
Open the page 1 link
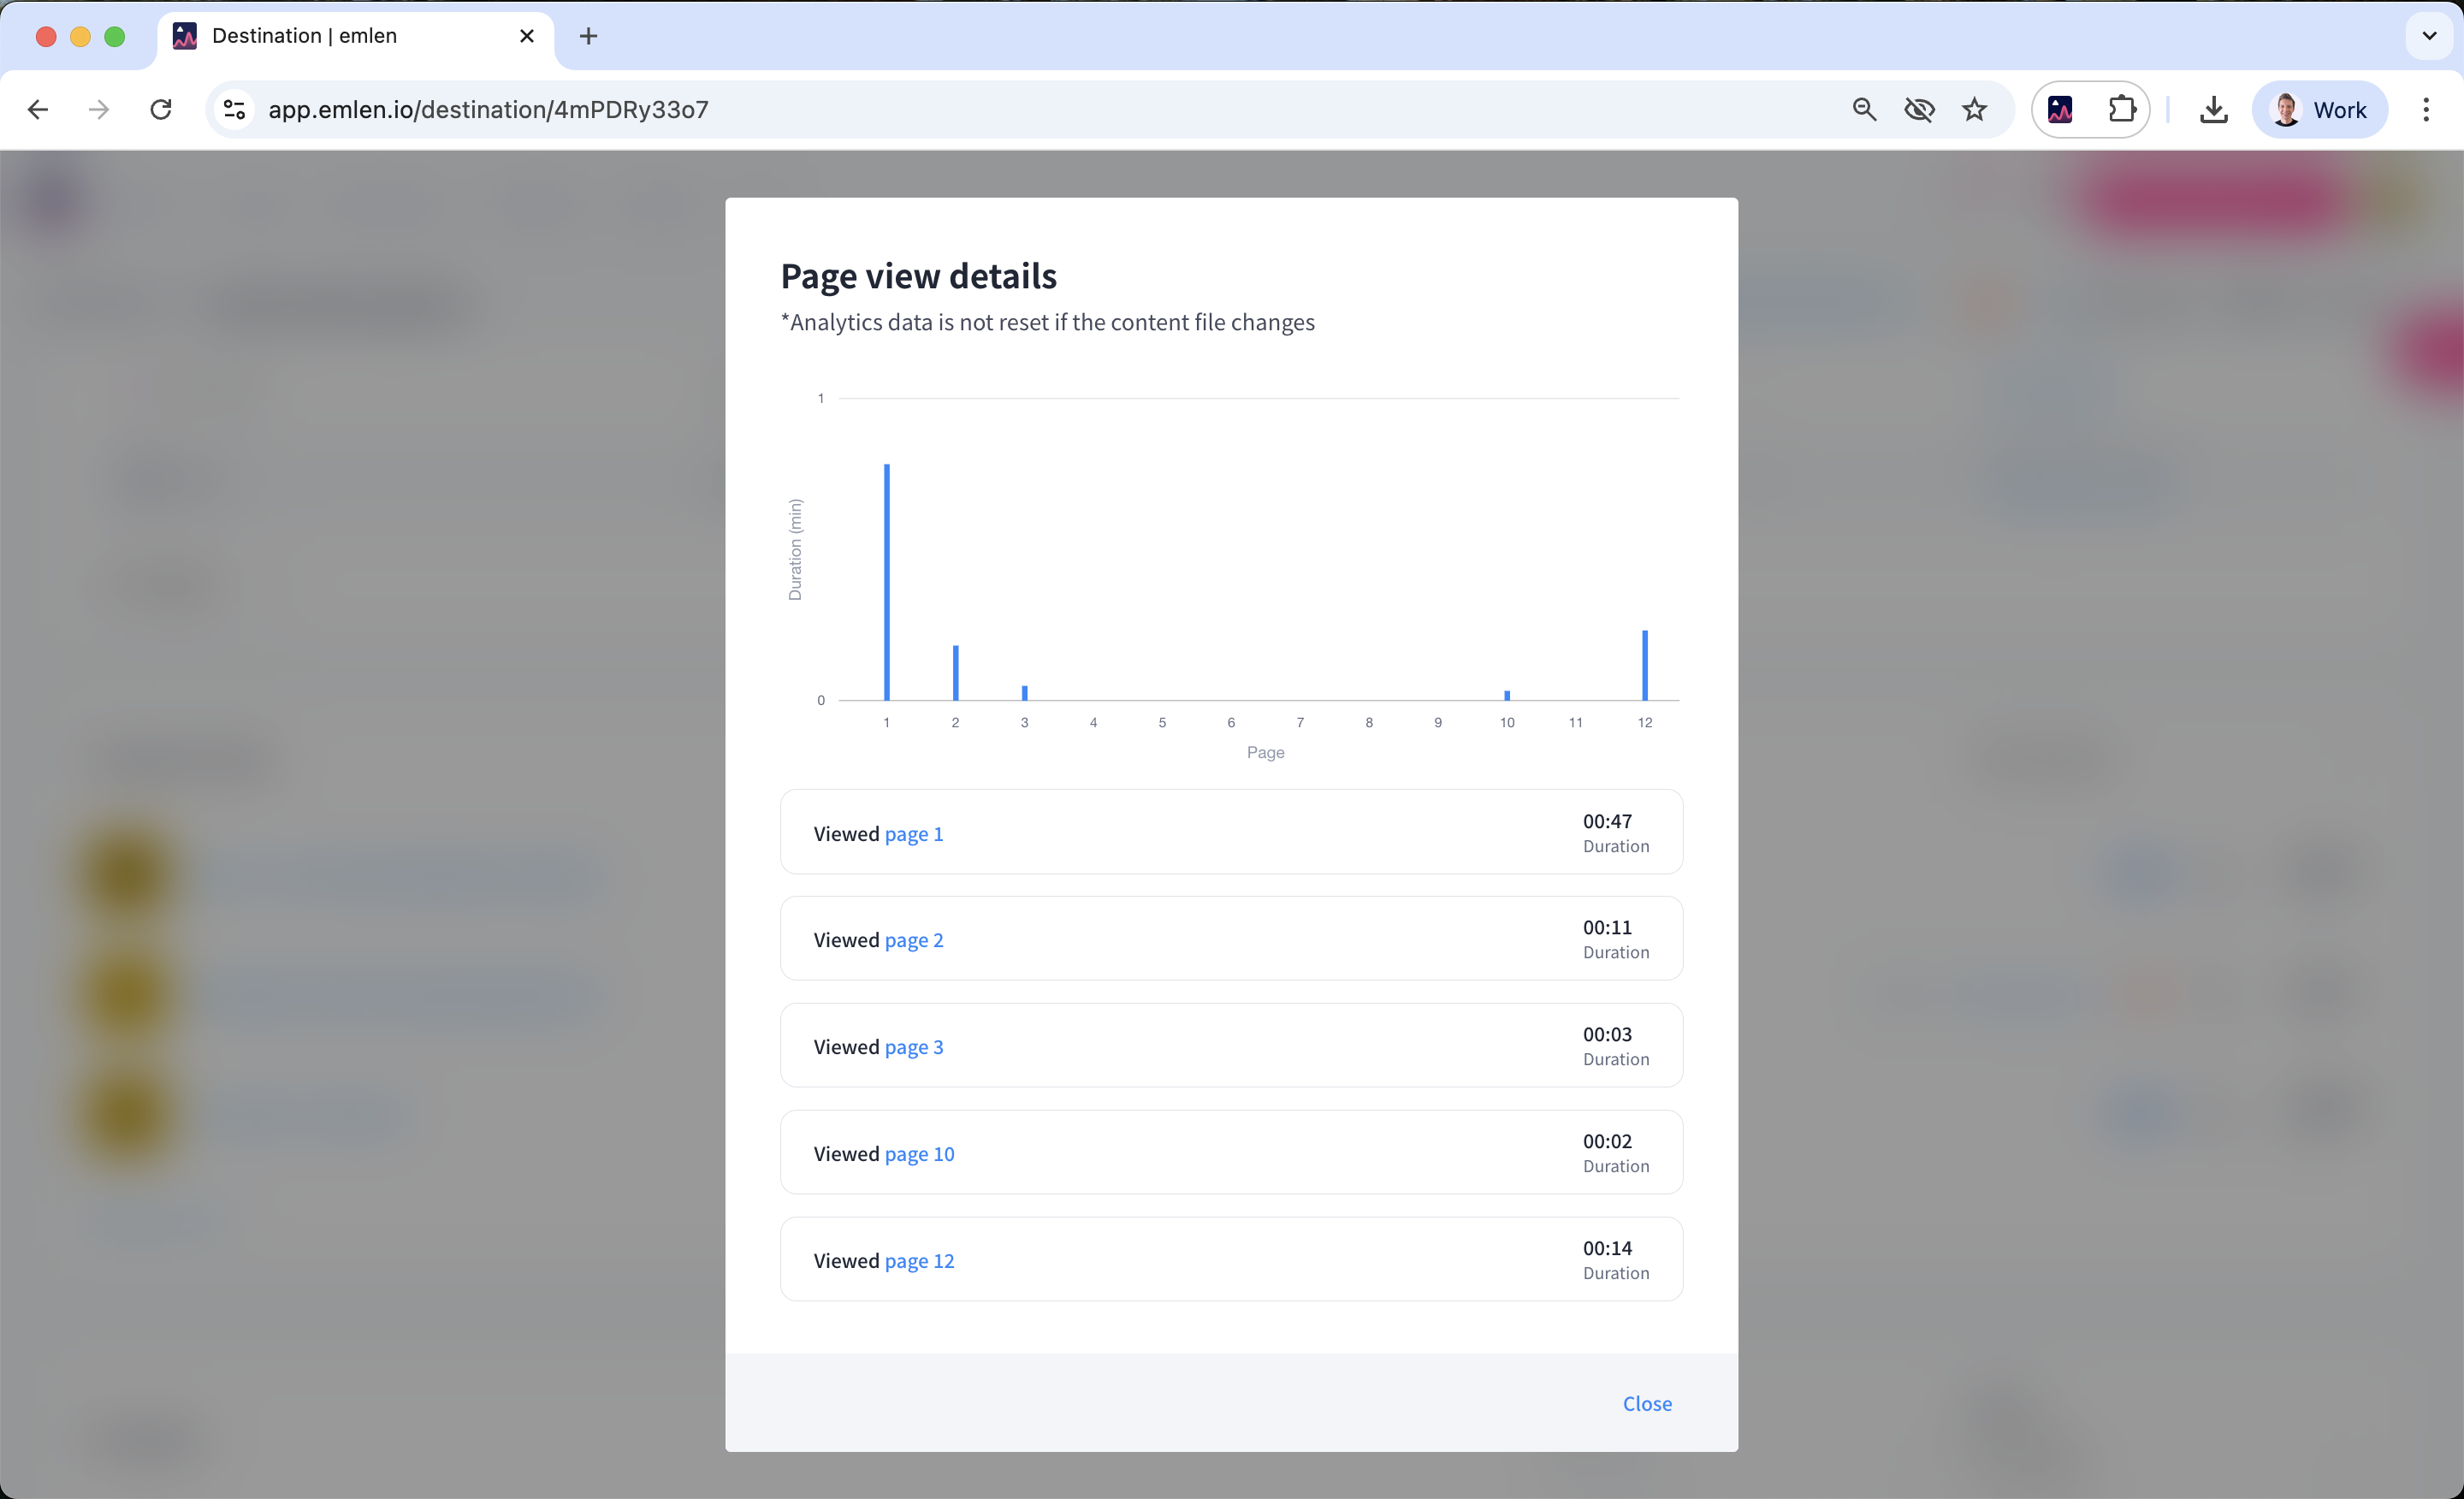pos(913,834)
